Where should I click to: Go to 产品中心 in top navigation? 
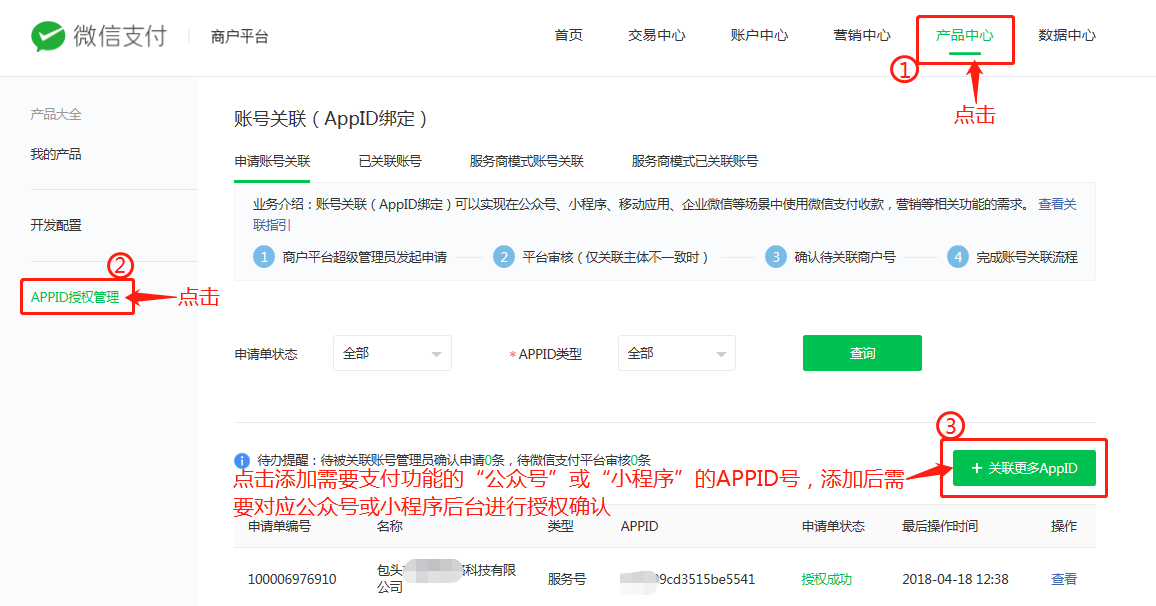click(x=964, y=35)
